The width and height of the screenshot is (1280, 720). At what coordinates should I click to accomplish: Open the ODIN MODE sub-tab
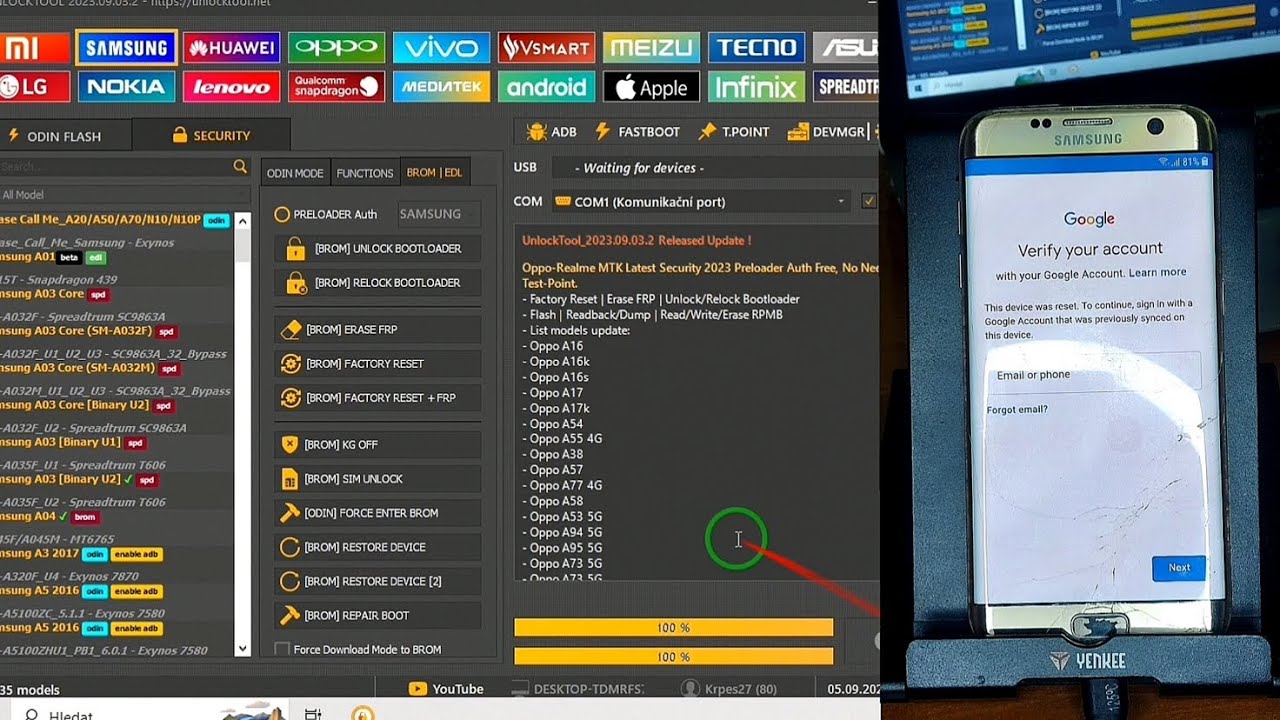click(x=295, y=173)
